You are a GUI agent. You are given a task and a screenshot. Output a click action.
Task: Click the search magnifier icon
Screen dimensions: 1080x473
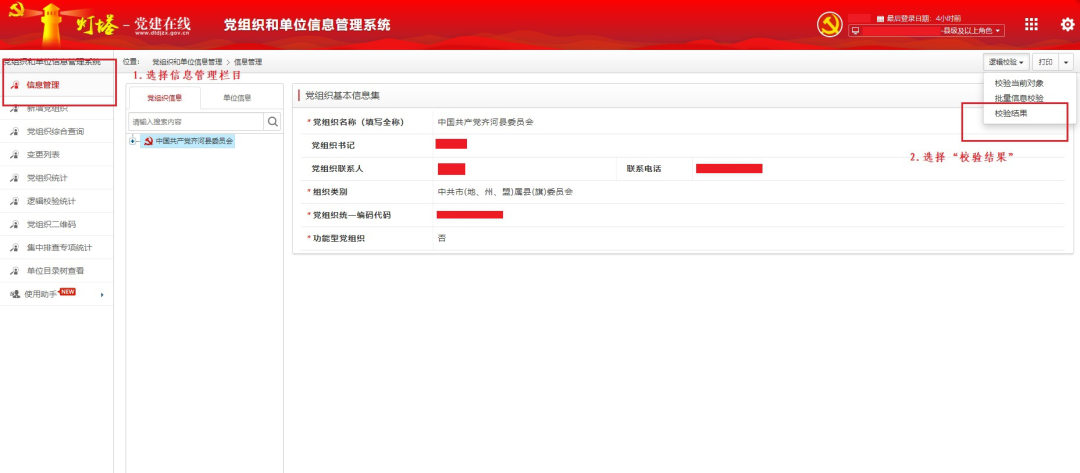[x=272, y=121]
